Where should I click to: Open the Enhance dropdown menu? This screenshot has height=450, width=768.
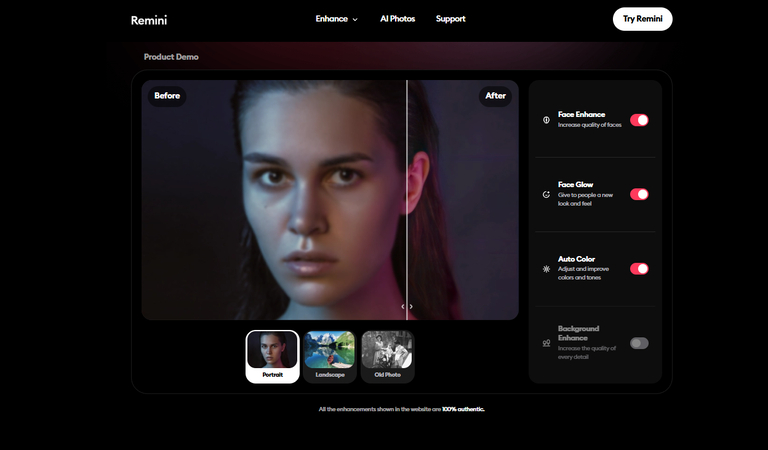point(336,19)
